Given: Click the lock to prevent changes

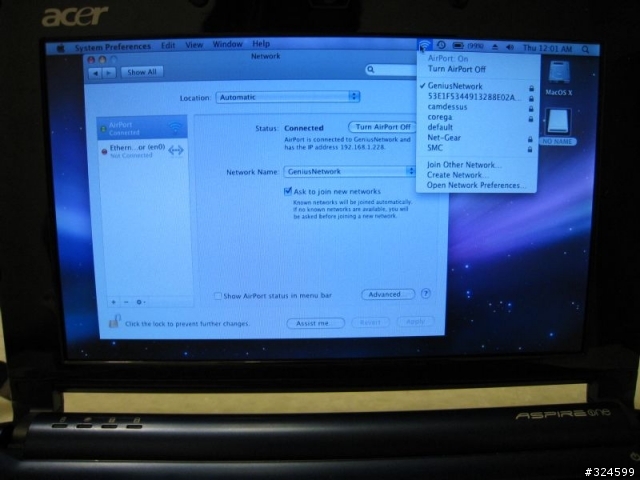Looking at the screenshot, I should tap(114, 321).
